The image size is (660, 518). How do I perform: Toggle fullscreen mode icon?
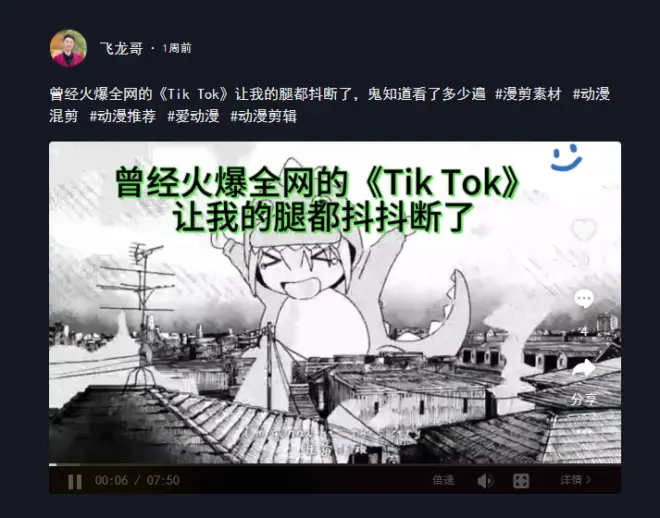(x=521, y=481)
